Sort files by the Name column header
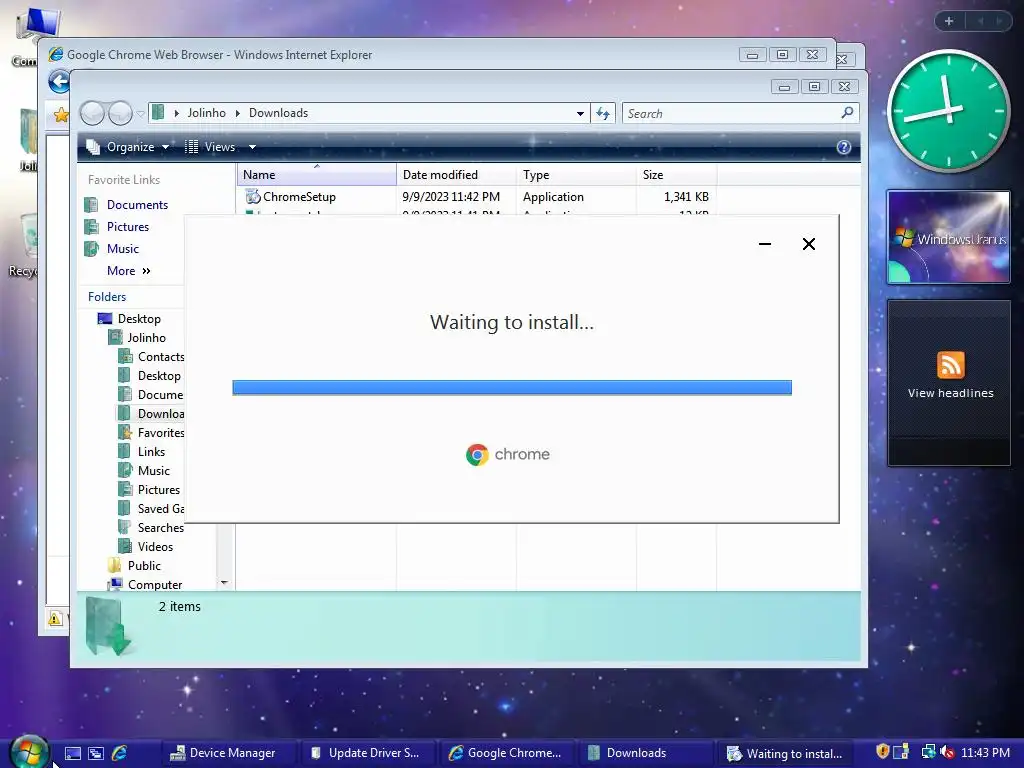 pyautogui.click(x=317, y=174)
